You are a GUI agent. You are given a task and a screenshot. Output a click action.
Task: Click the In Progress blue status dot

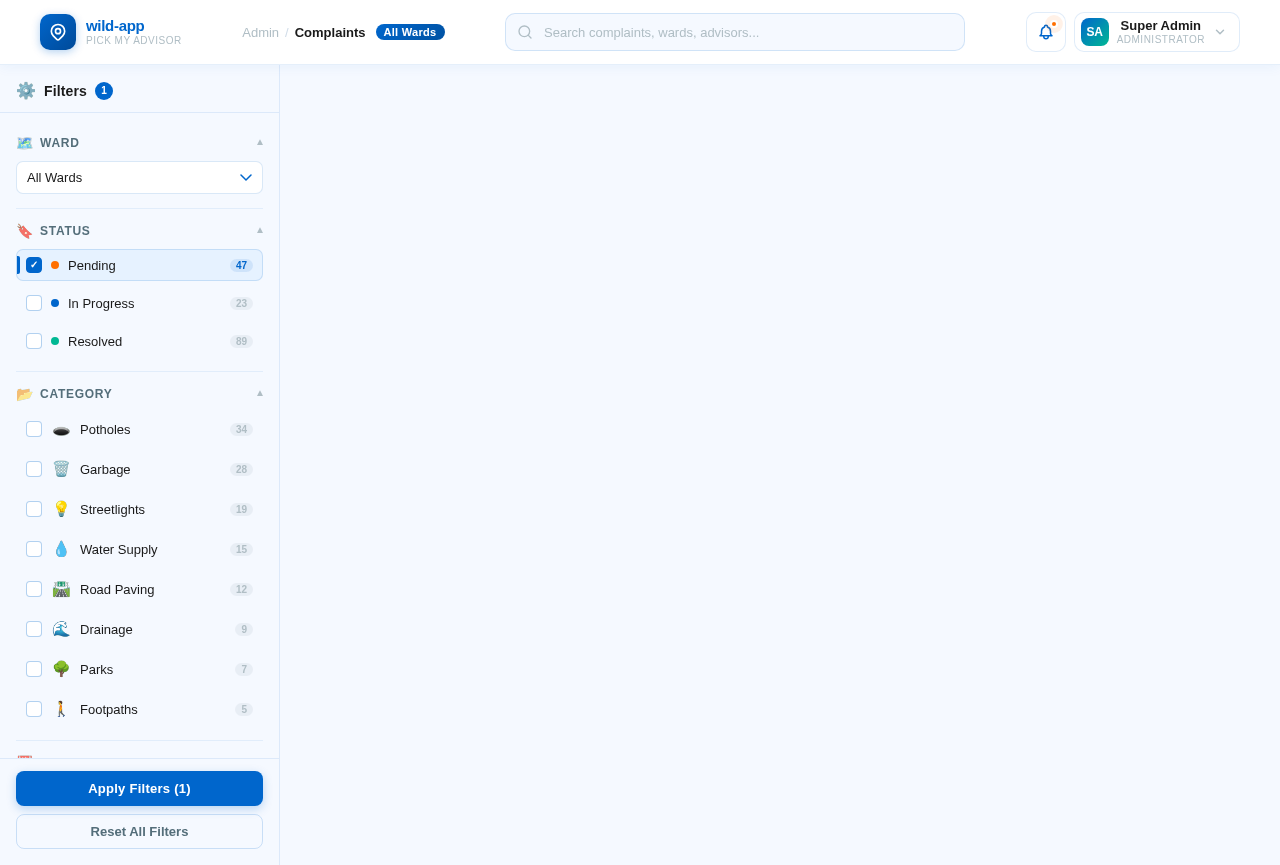[x=55, y=303]
